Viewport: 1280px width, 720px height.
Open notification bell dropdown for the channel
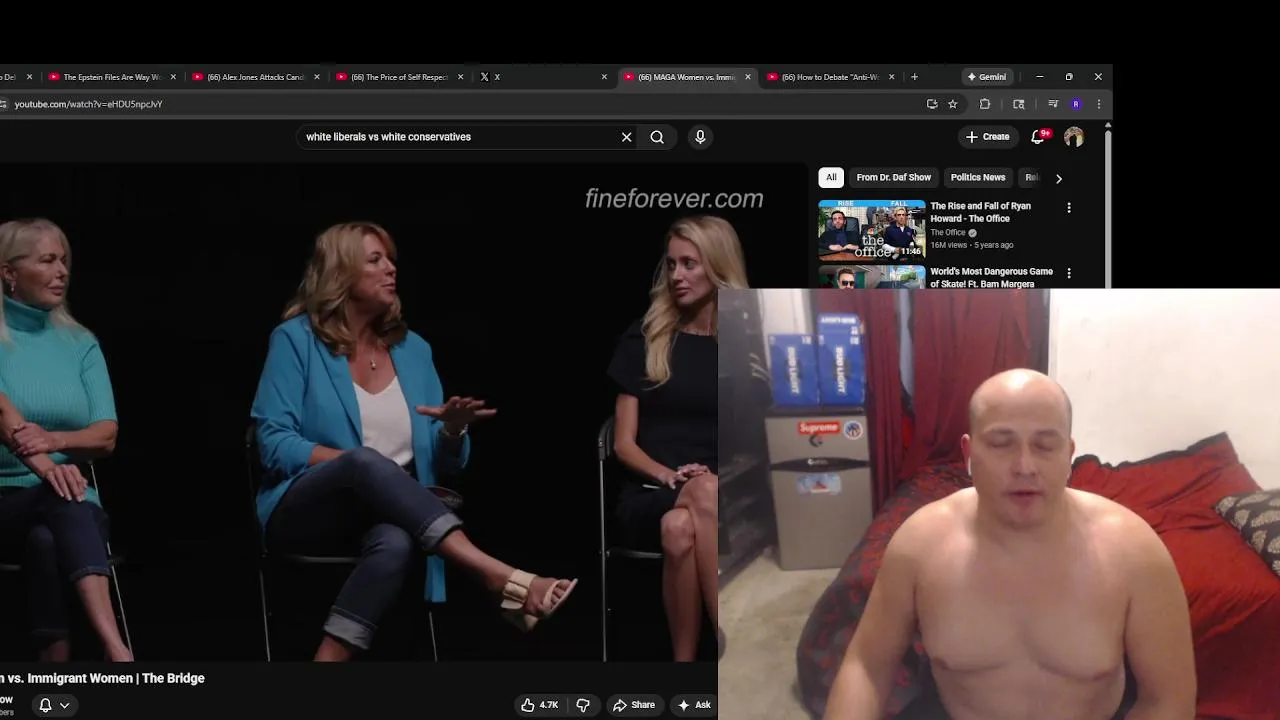pyautogui.click(x=54, y=705)
